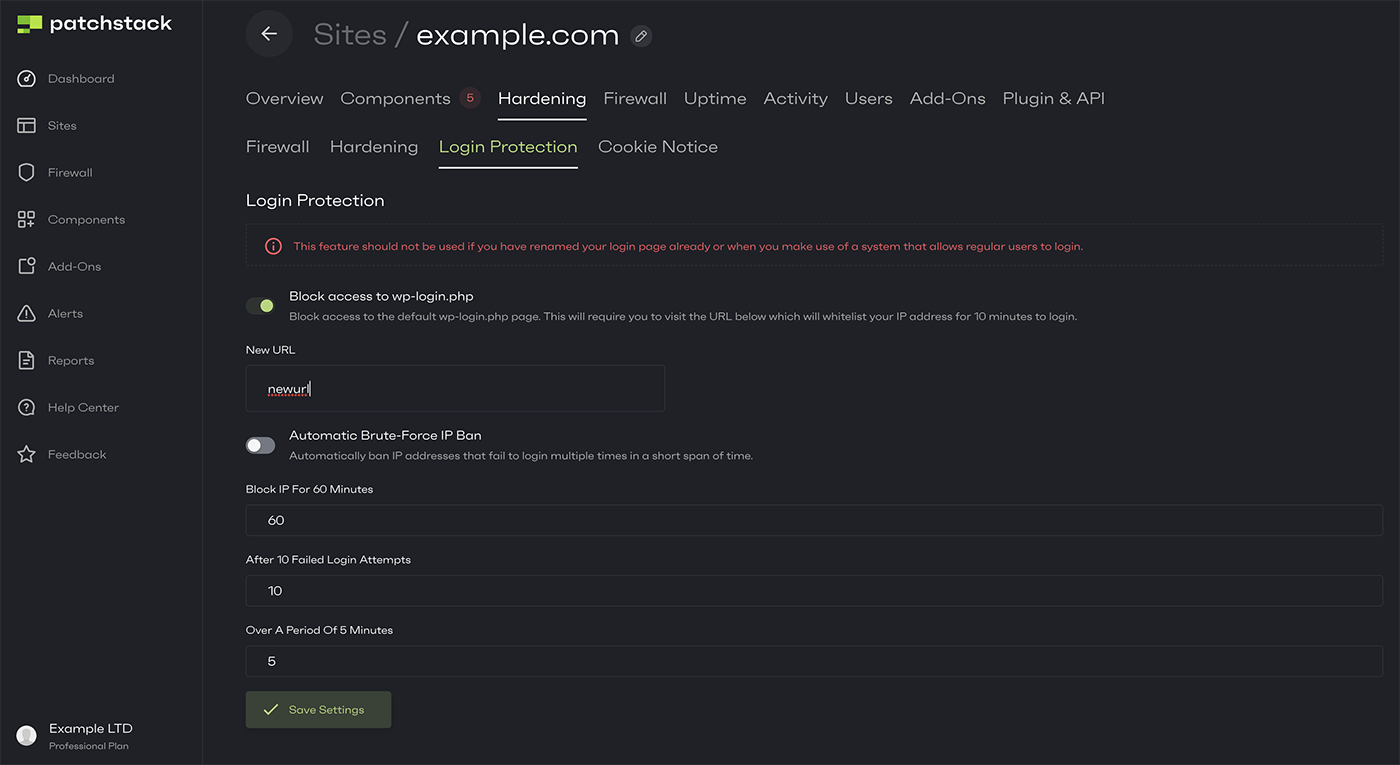The width and height of the screenshot is (1400, 765).
Task: Open Reports in the sidebar
Action: click(70, 360)
